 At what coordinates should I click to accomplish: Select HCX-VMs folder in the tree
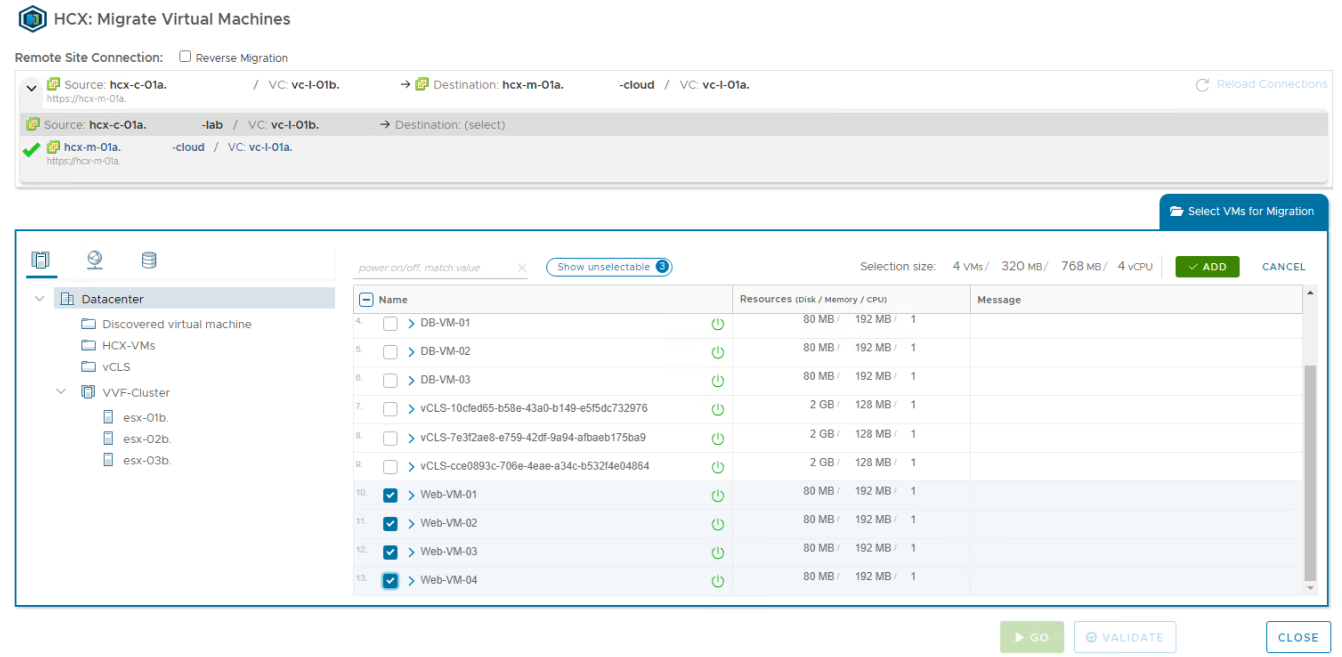pos(128,345)
